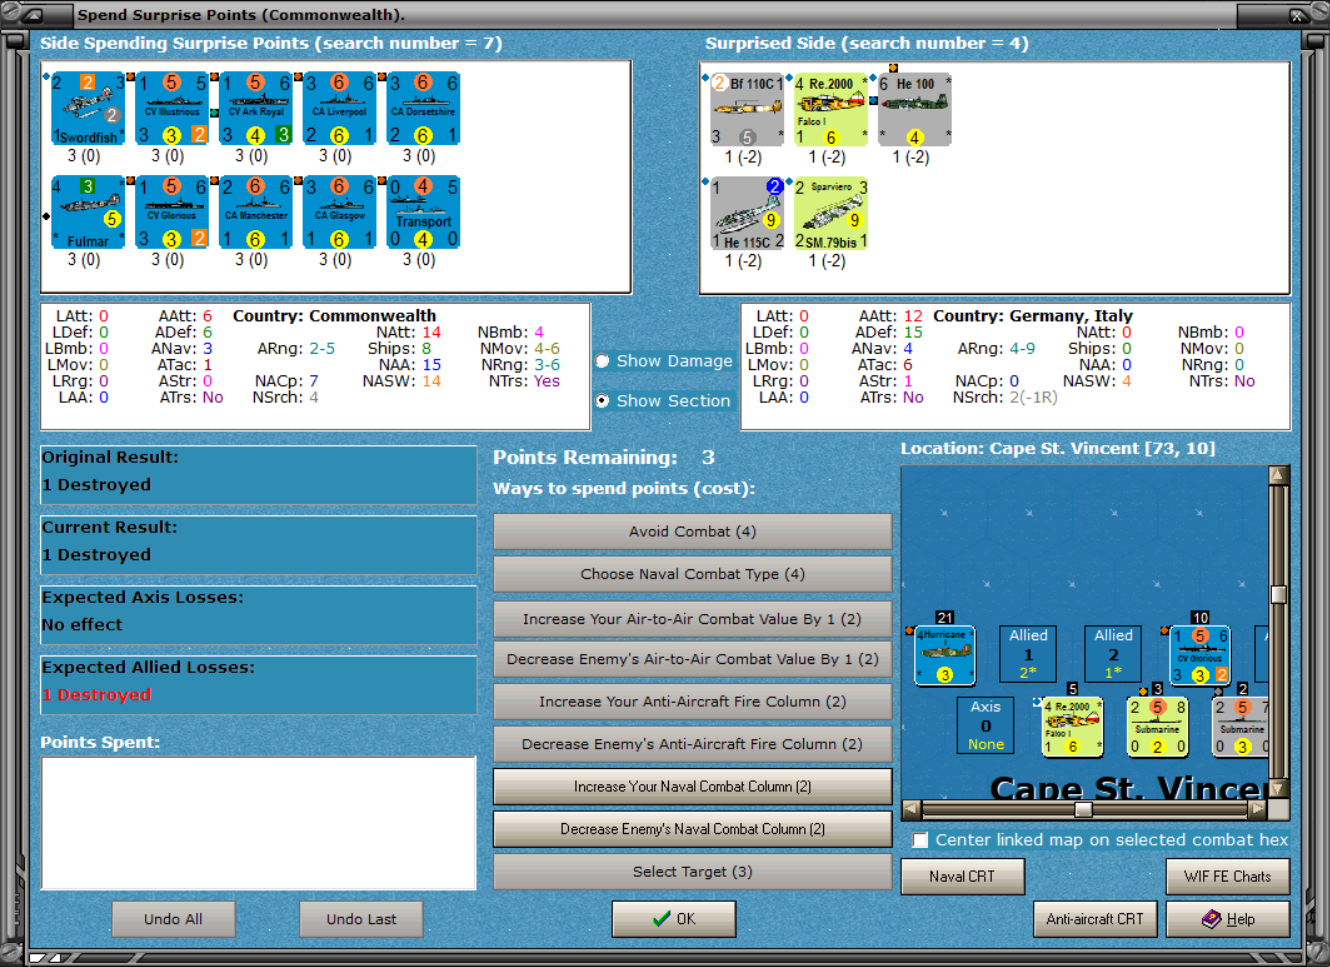Viewport: 1330px width, 967px height.
Task: Increase your naval combat column
Action: point(692,787)
